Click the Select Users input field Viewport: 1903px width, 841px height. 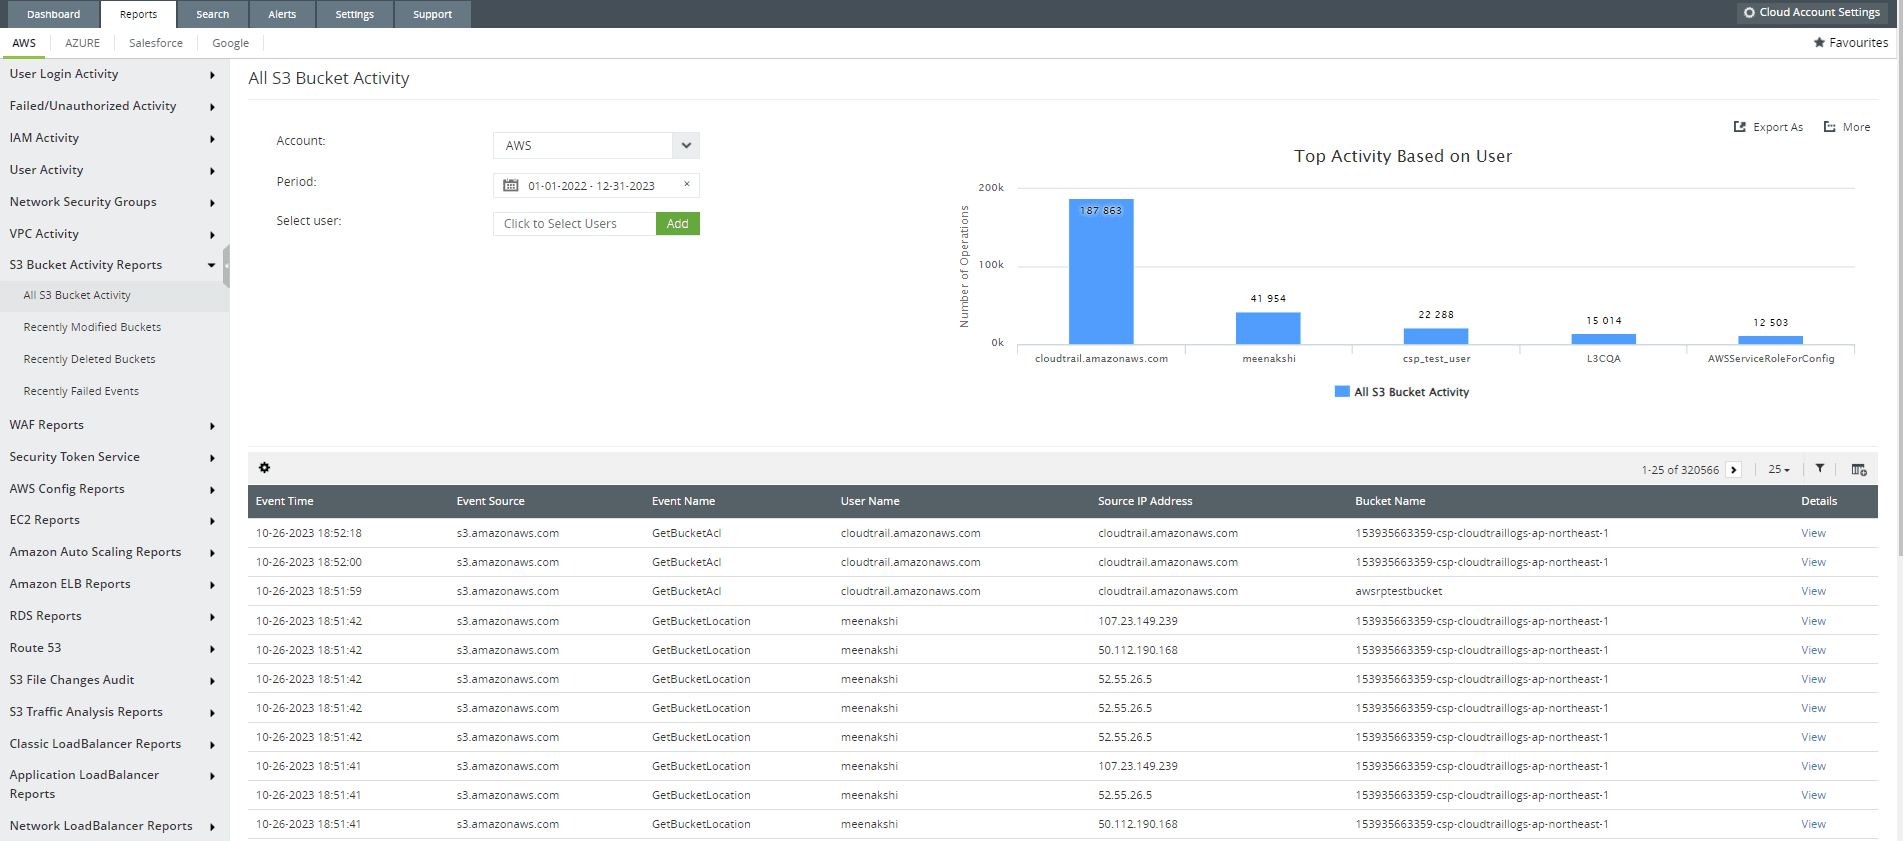pyautogui.click(x=574, y=224)
